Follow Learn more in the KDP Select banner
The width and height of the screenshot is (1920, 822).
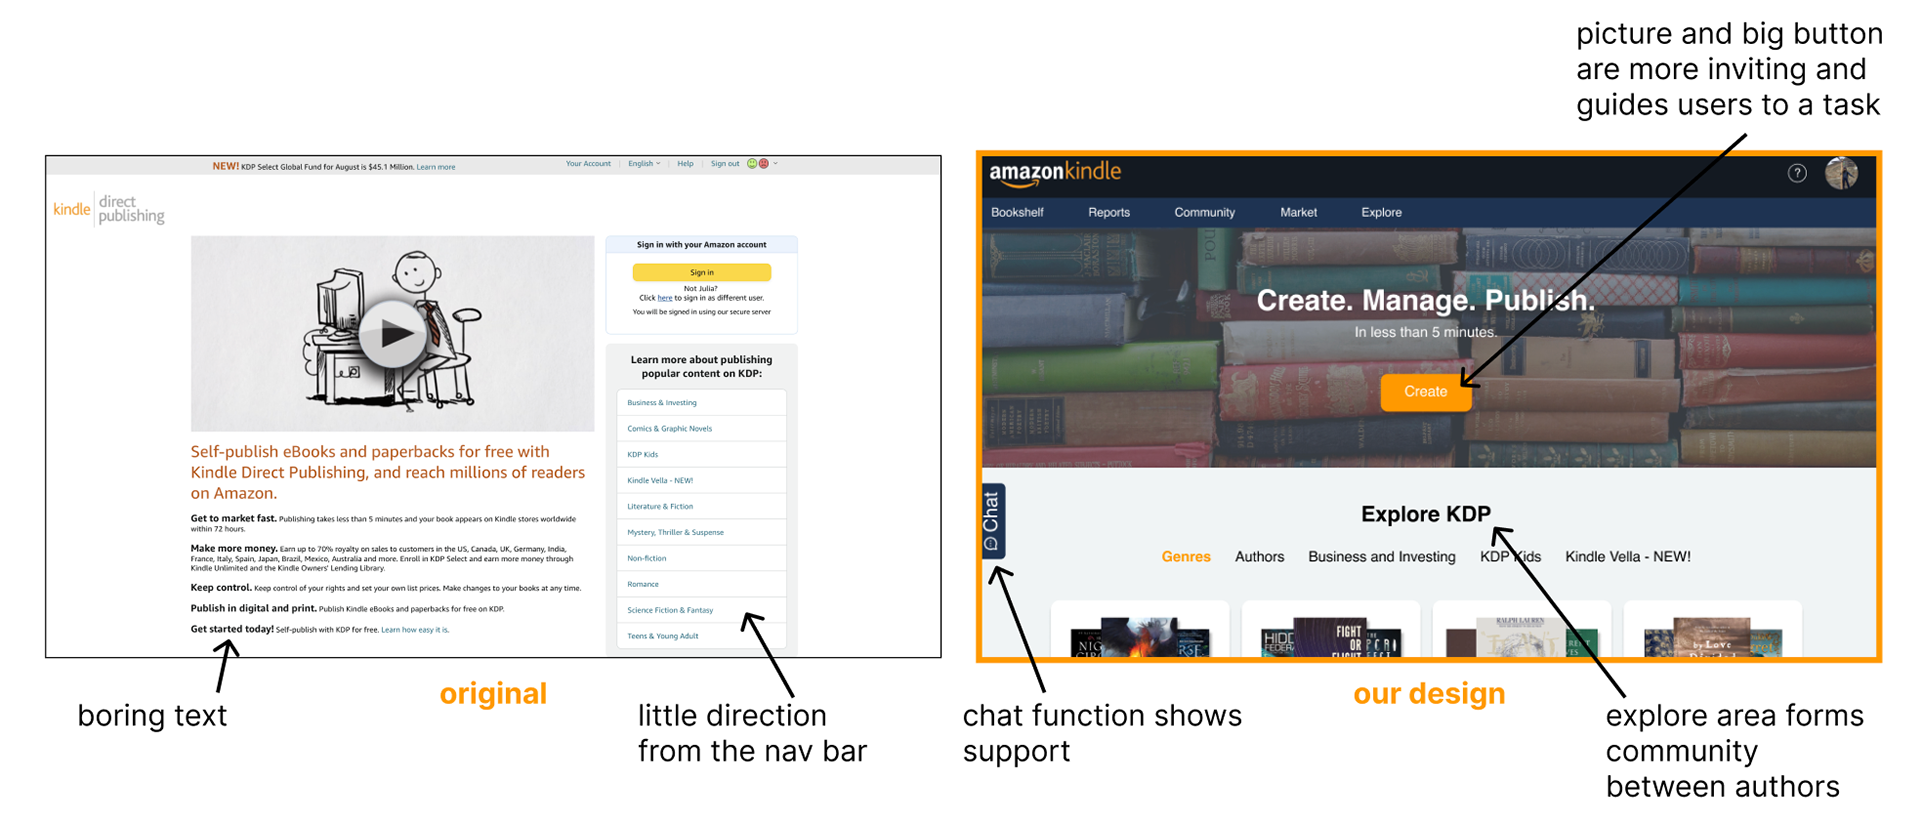(x=436, y=167)
